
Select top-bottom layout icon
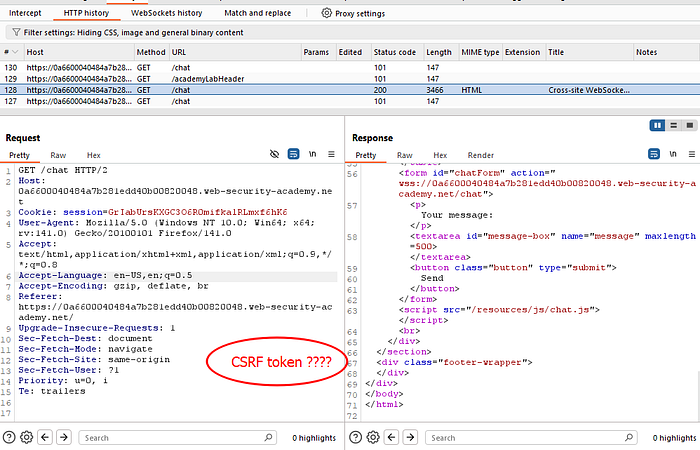674,125
